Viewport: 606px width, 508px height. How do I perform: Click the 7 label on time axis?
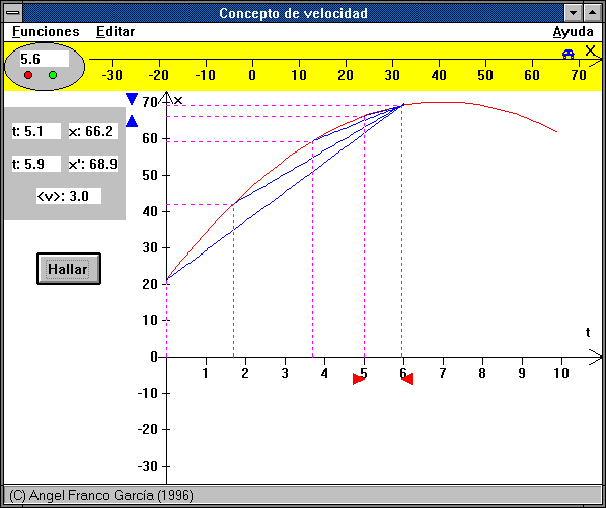(443, 373)
